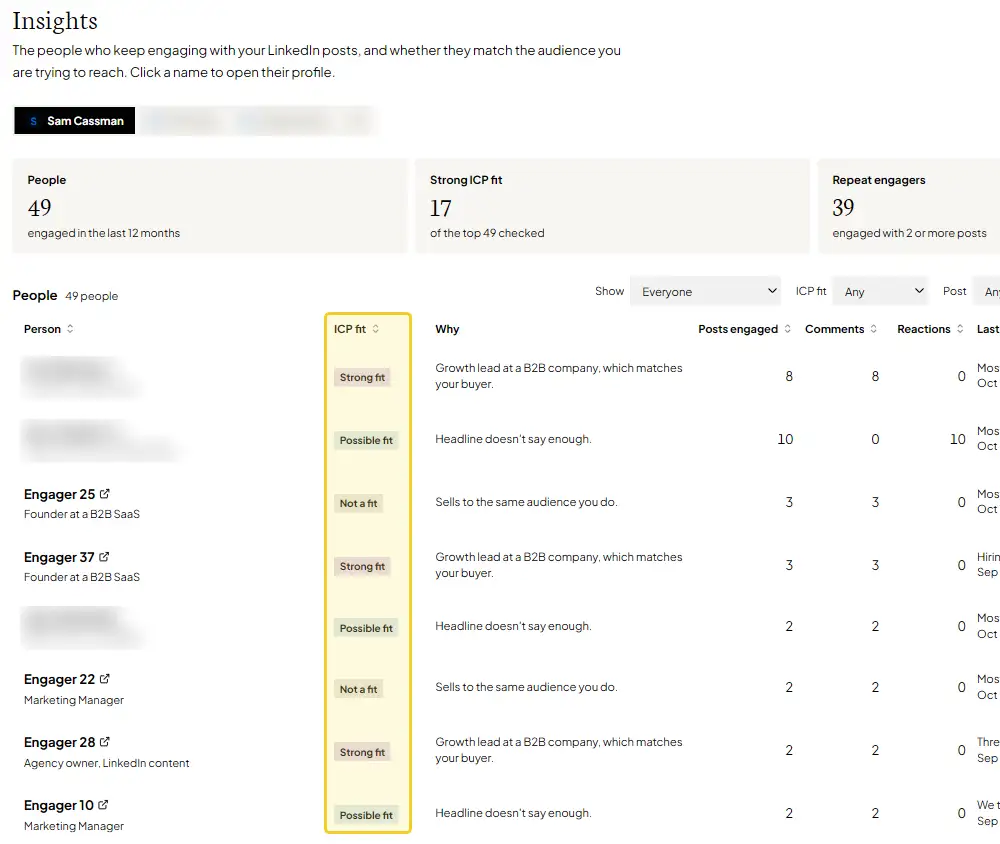Sort by Posts engaged arrows
Image resolution: width=1000 pixels, height=844 pixels.
pyautogui.click(x=788, y=329)
